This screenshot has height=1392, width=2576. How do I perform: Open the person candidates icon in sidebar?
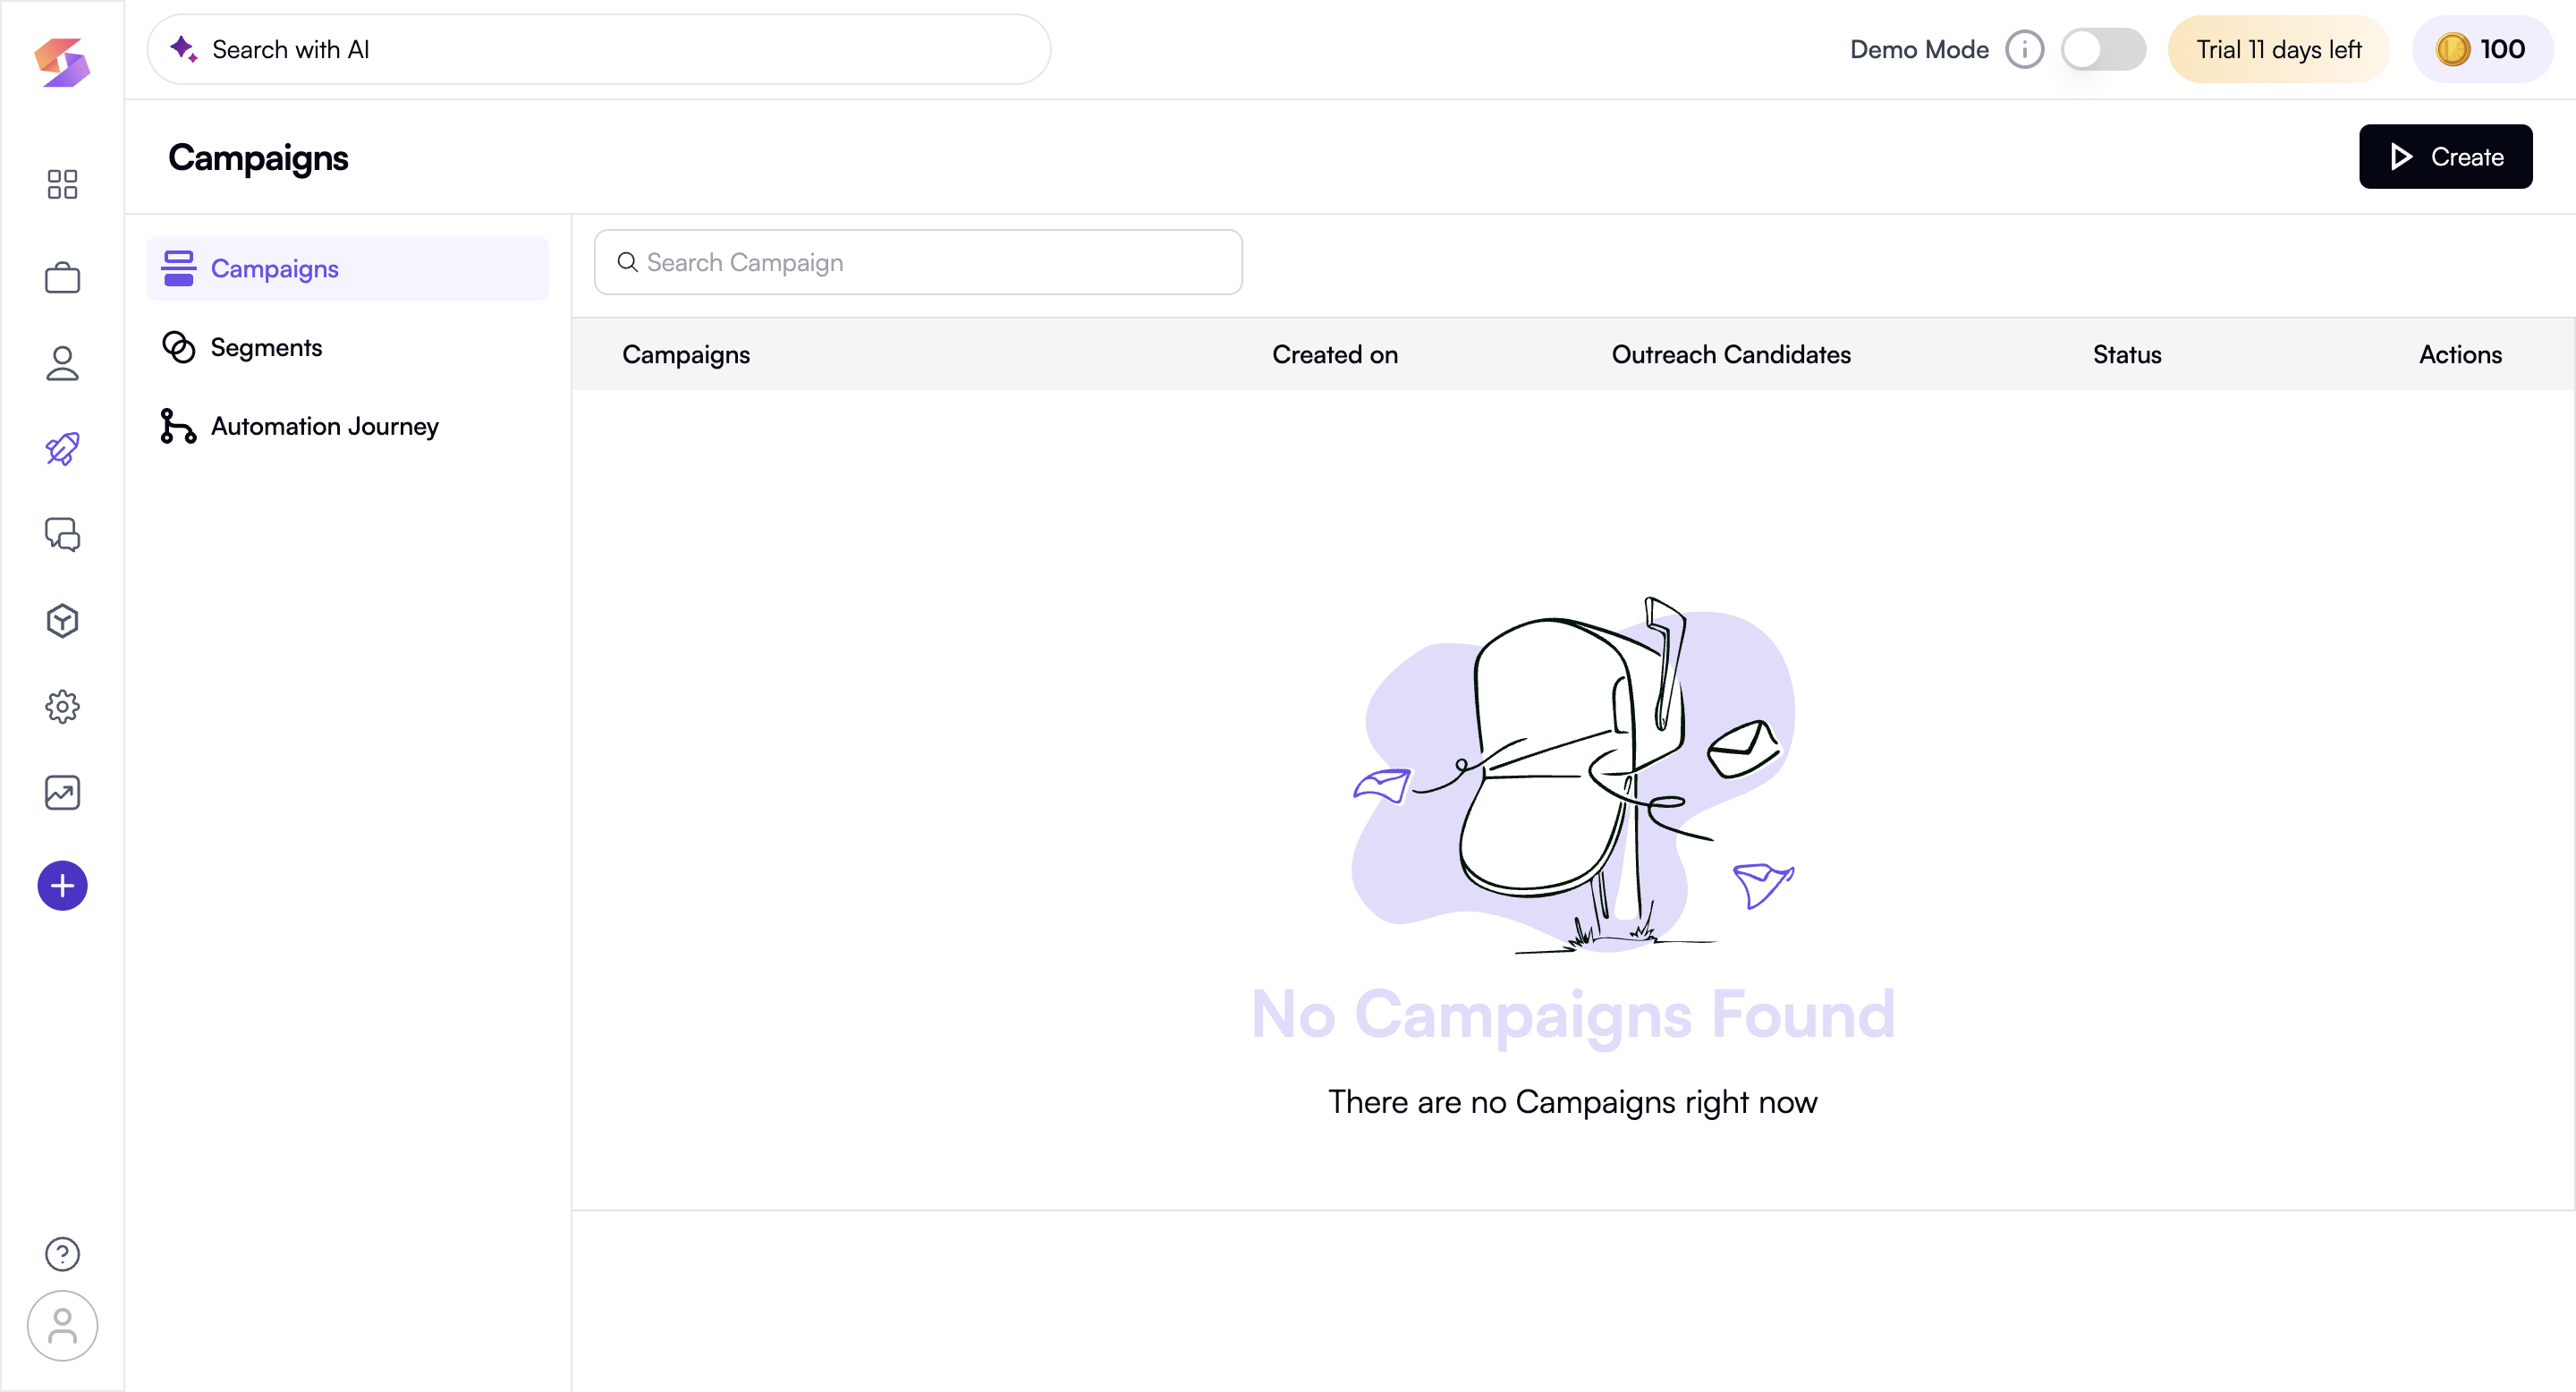click(x=62, y=363)
